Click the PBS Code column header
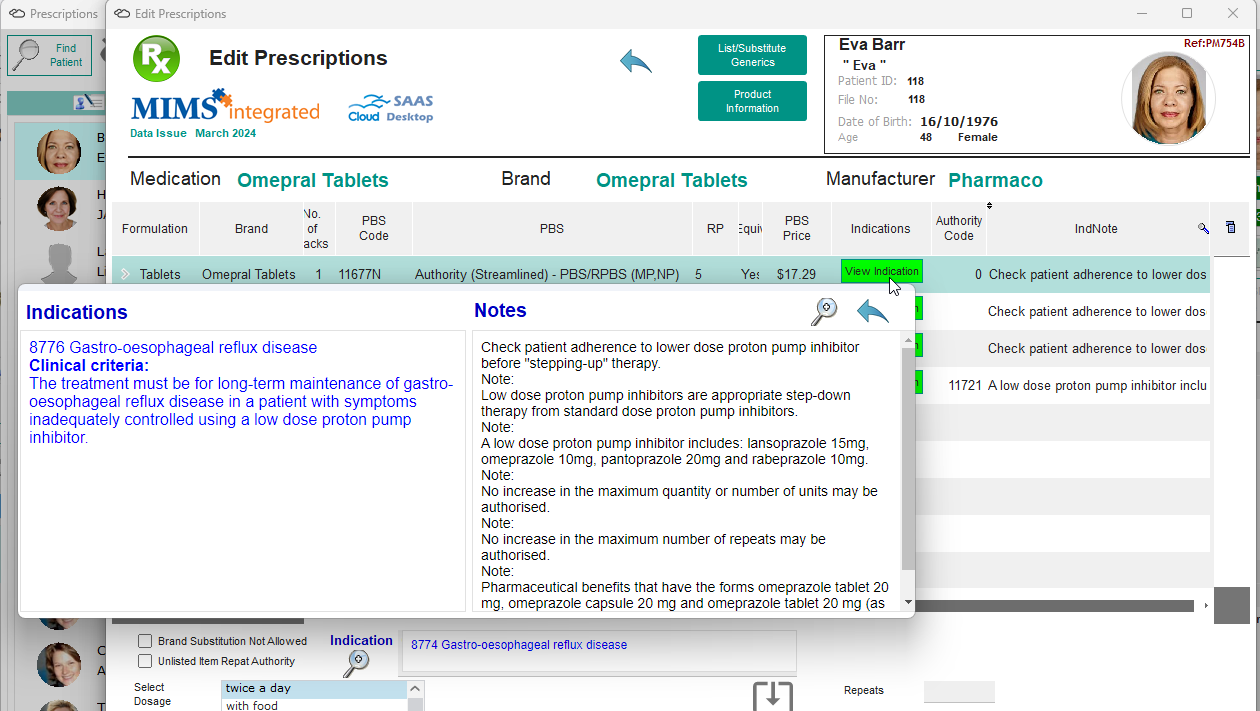Image resolution: width=1260 pixels, height=711 pixels. [374, 229]
